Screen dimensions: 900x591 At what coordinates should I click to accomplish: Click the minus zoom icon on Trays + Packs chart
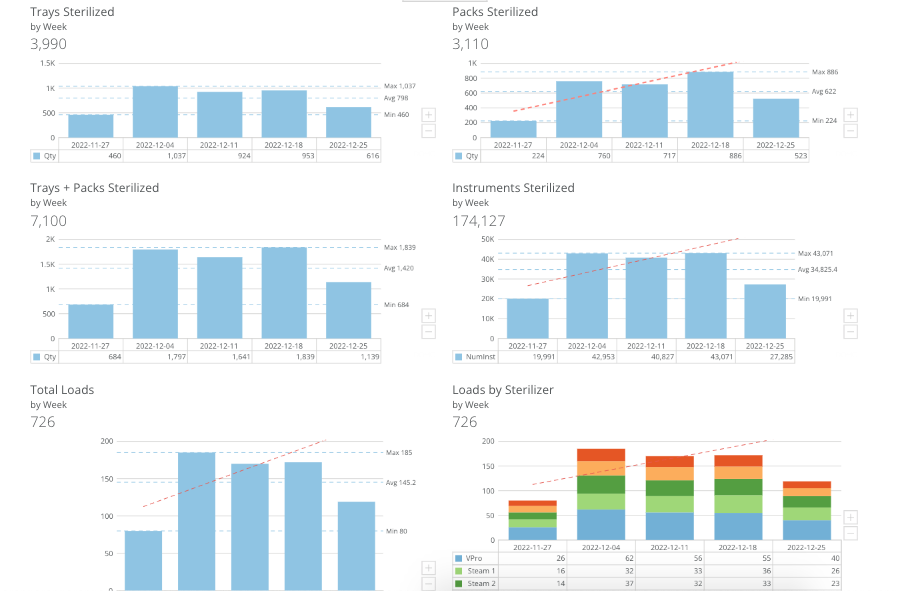click(428, 331)
